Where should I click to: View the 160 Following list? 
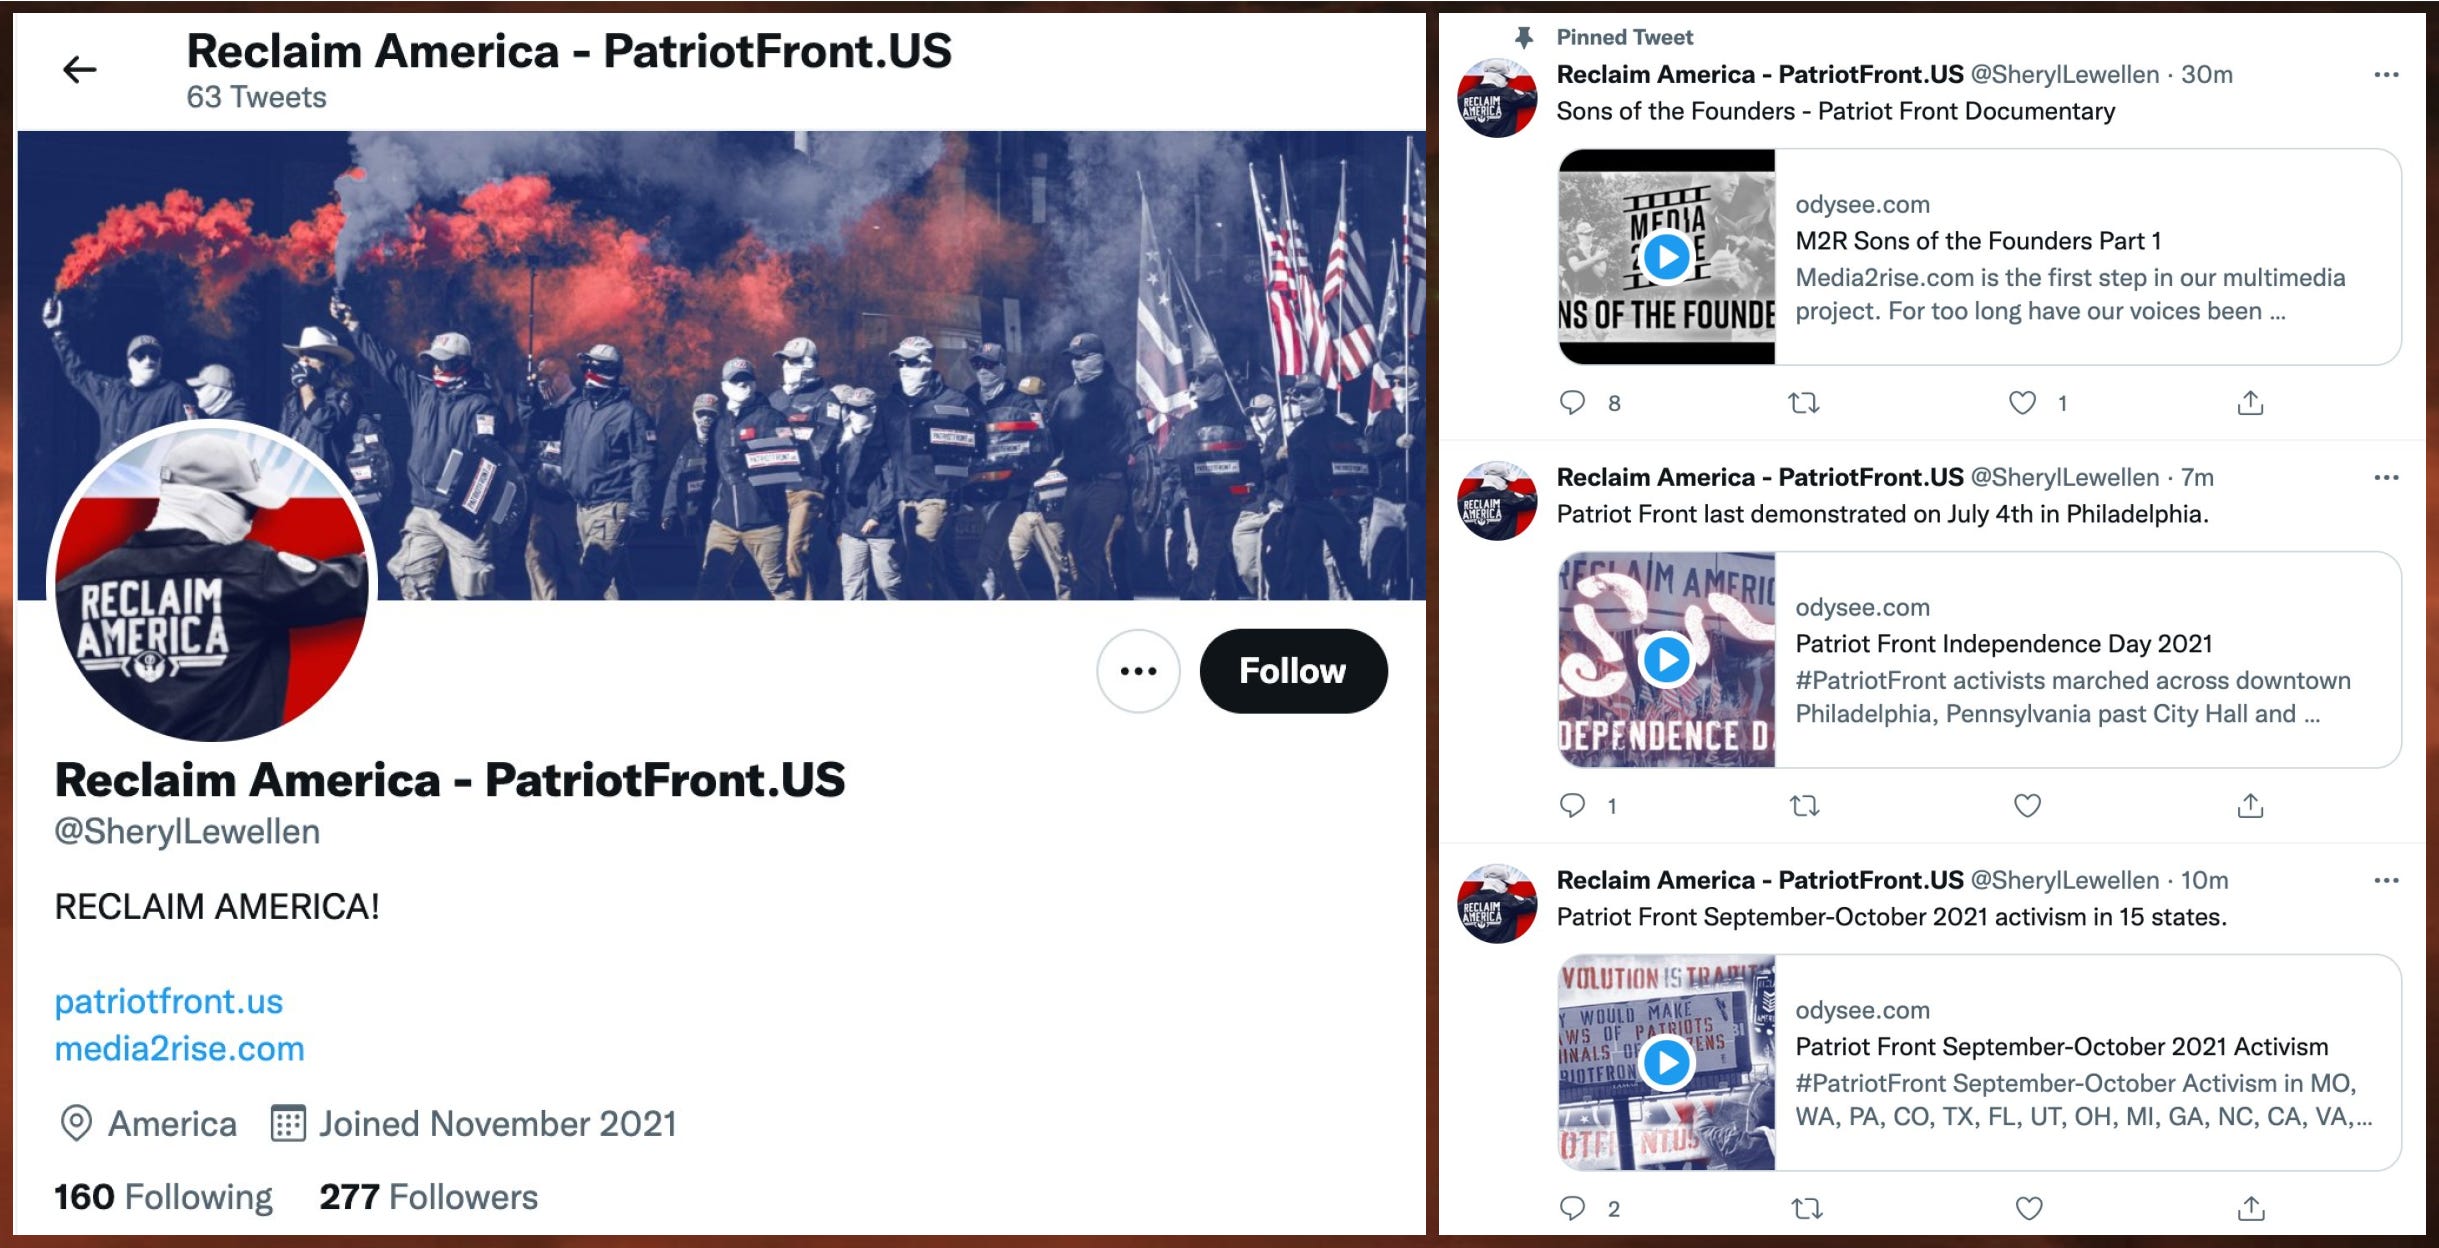coord(163,1197)
